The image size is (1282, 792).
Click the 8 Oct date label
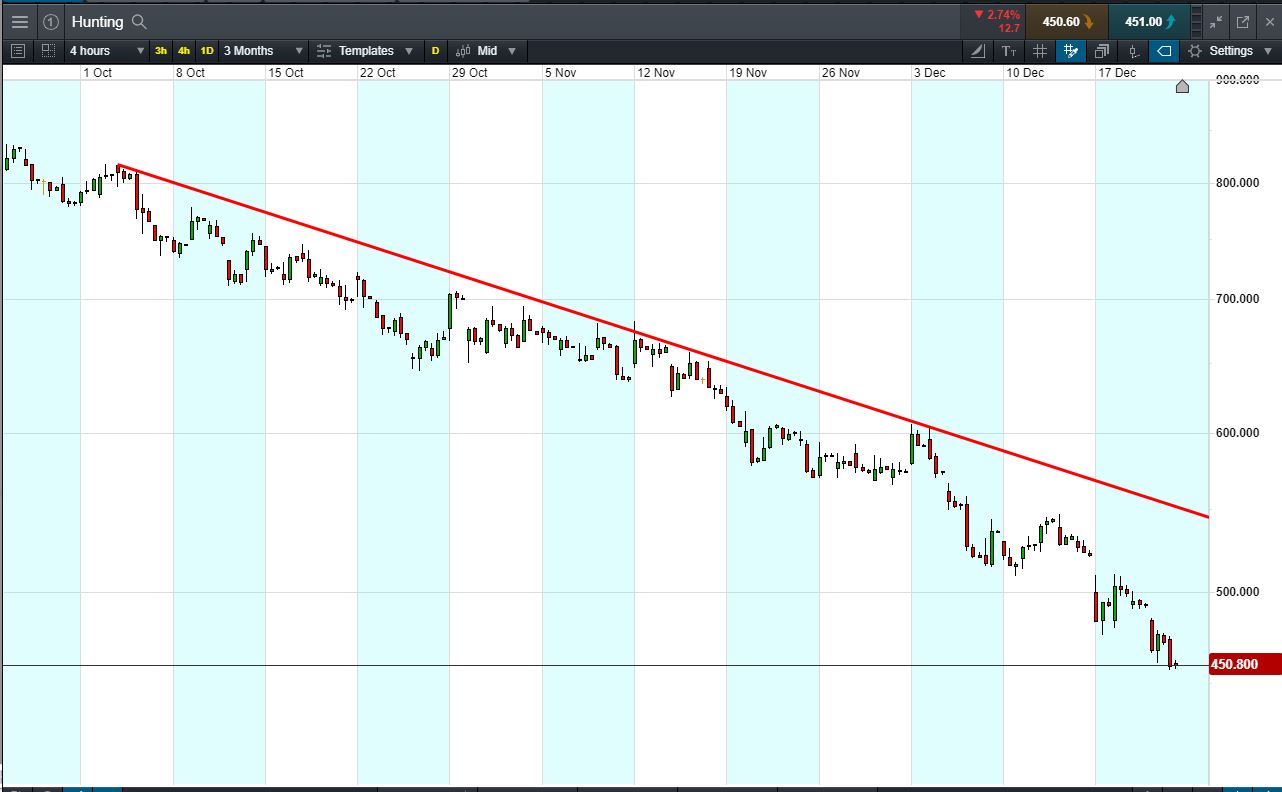(190, 73)
